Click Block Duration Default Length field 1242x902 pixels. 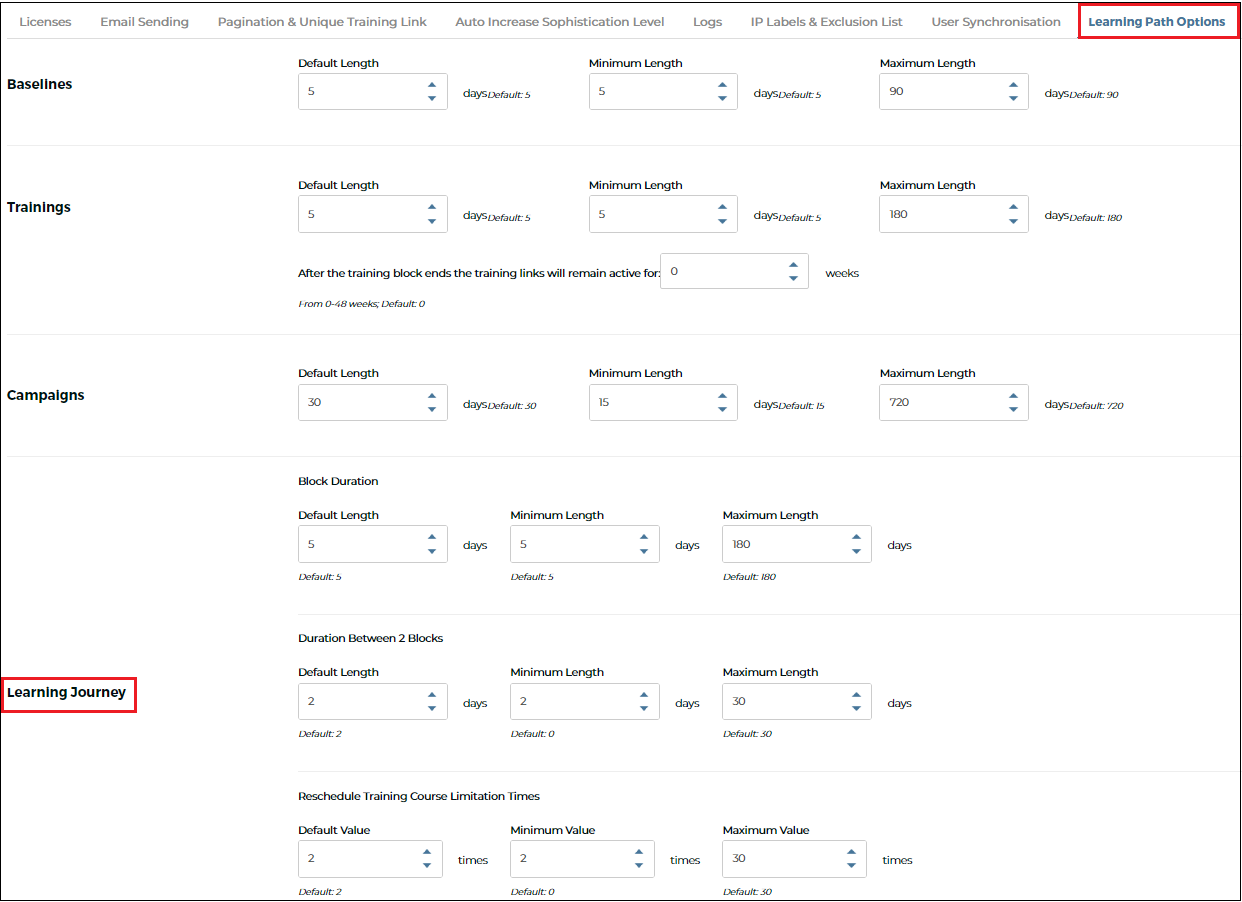pos(372,544)
